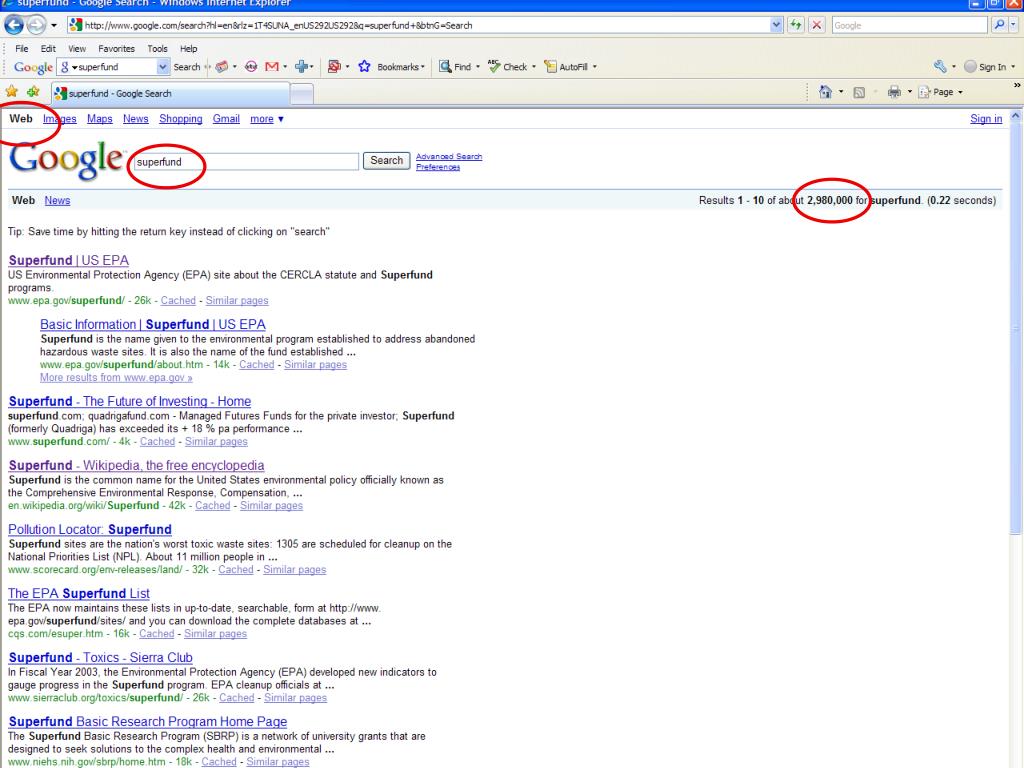Click the Google Toolbar news ticker icon

pos(222,67)
